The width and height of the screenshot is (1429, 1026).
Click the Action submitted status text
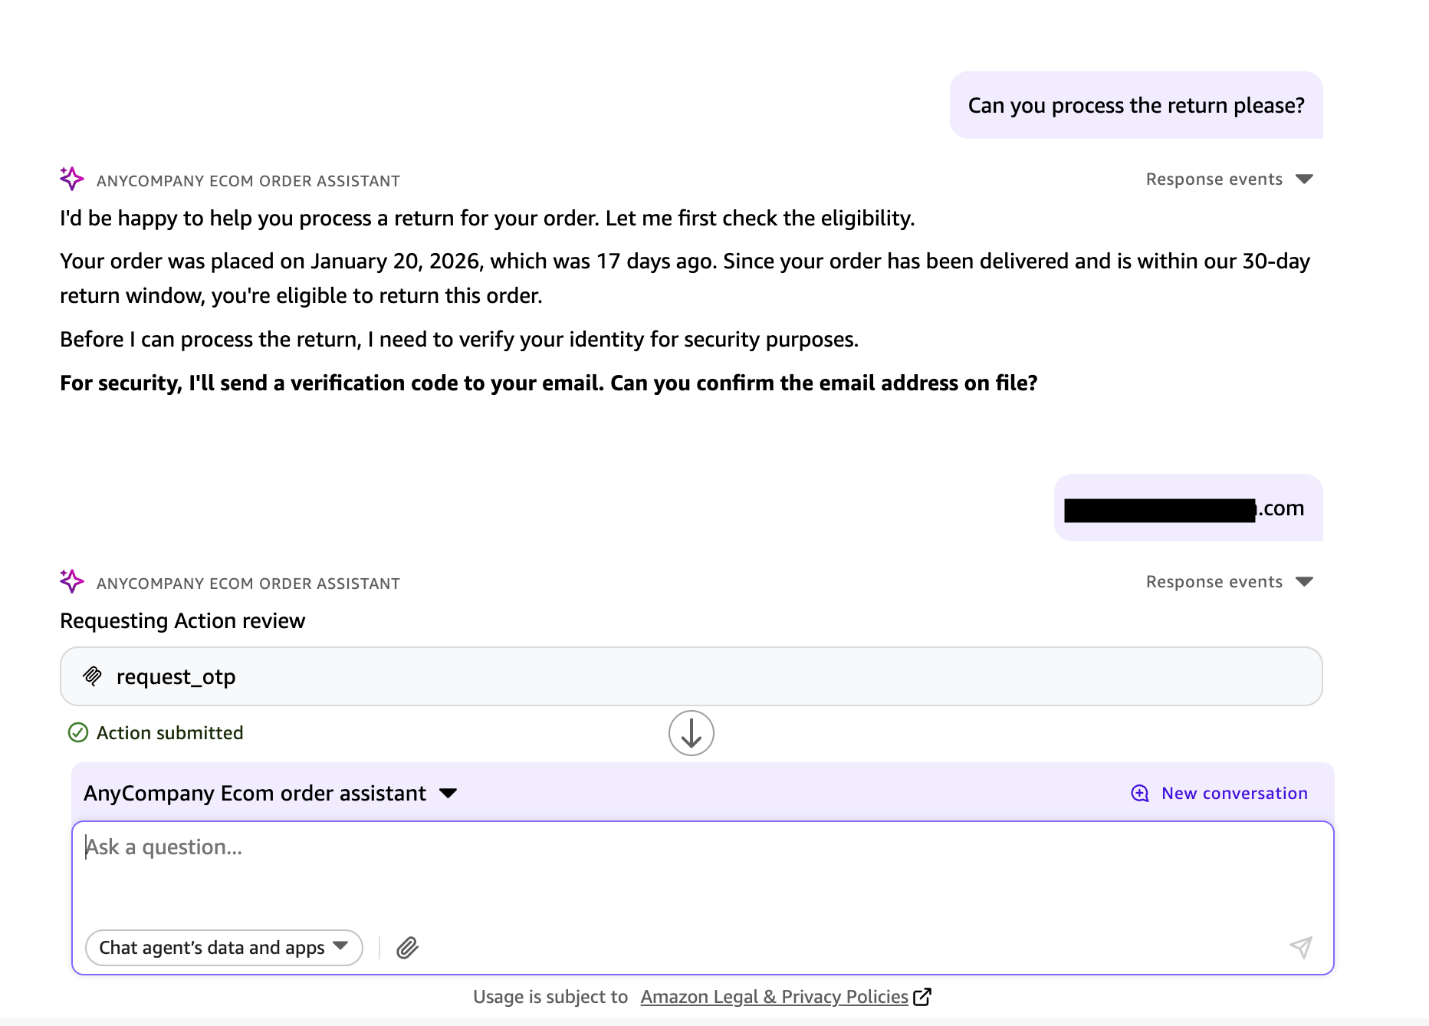coord(170,733)
